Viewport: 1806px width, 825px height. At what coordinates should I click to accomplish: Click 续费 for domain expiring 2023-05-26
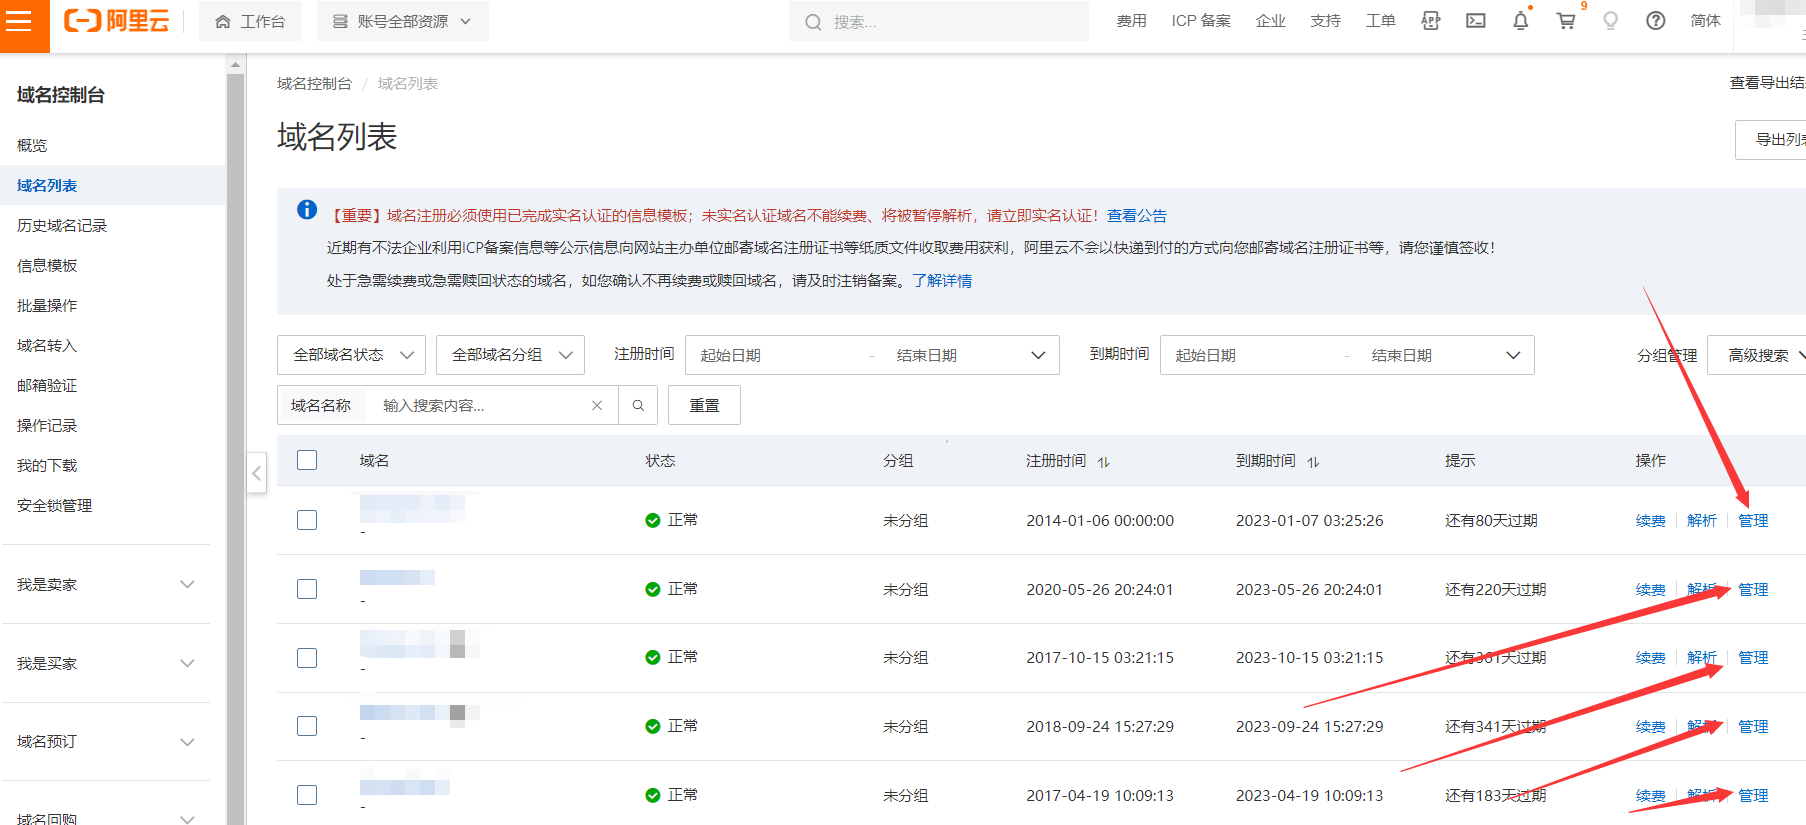[x=1651, y=589]
